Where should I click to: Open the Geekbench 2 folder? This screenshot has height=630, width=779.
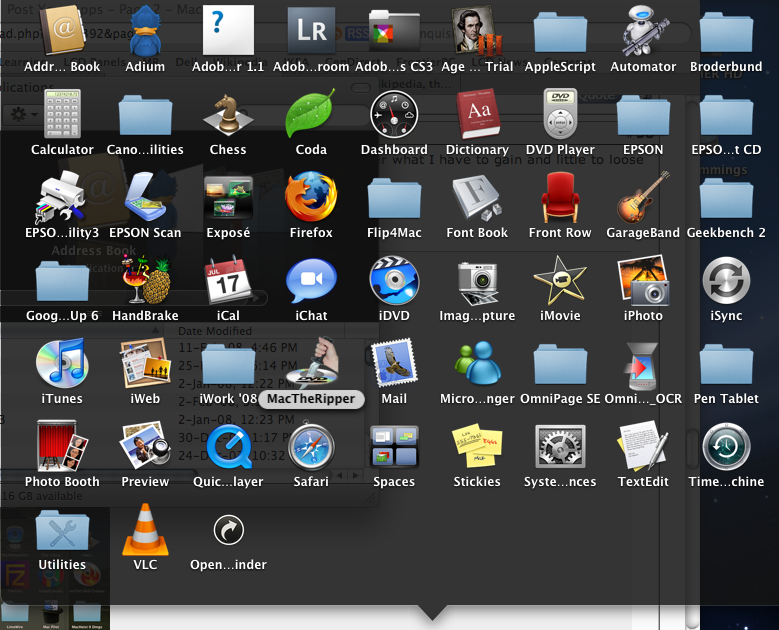pos(726,198)
